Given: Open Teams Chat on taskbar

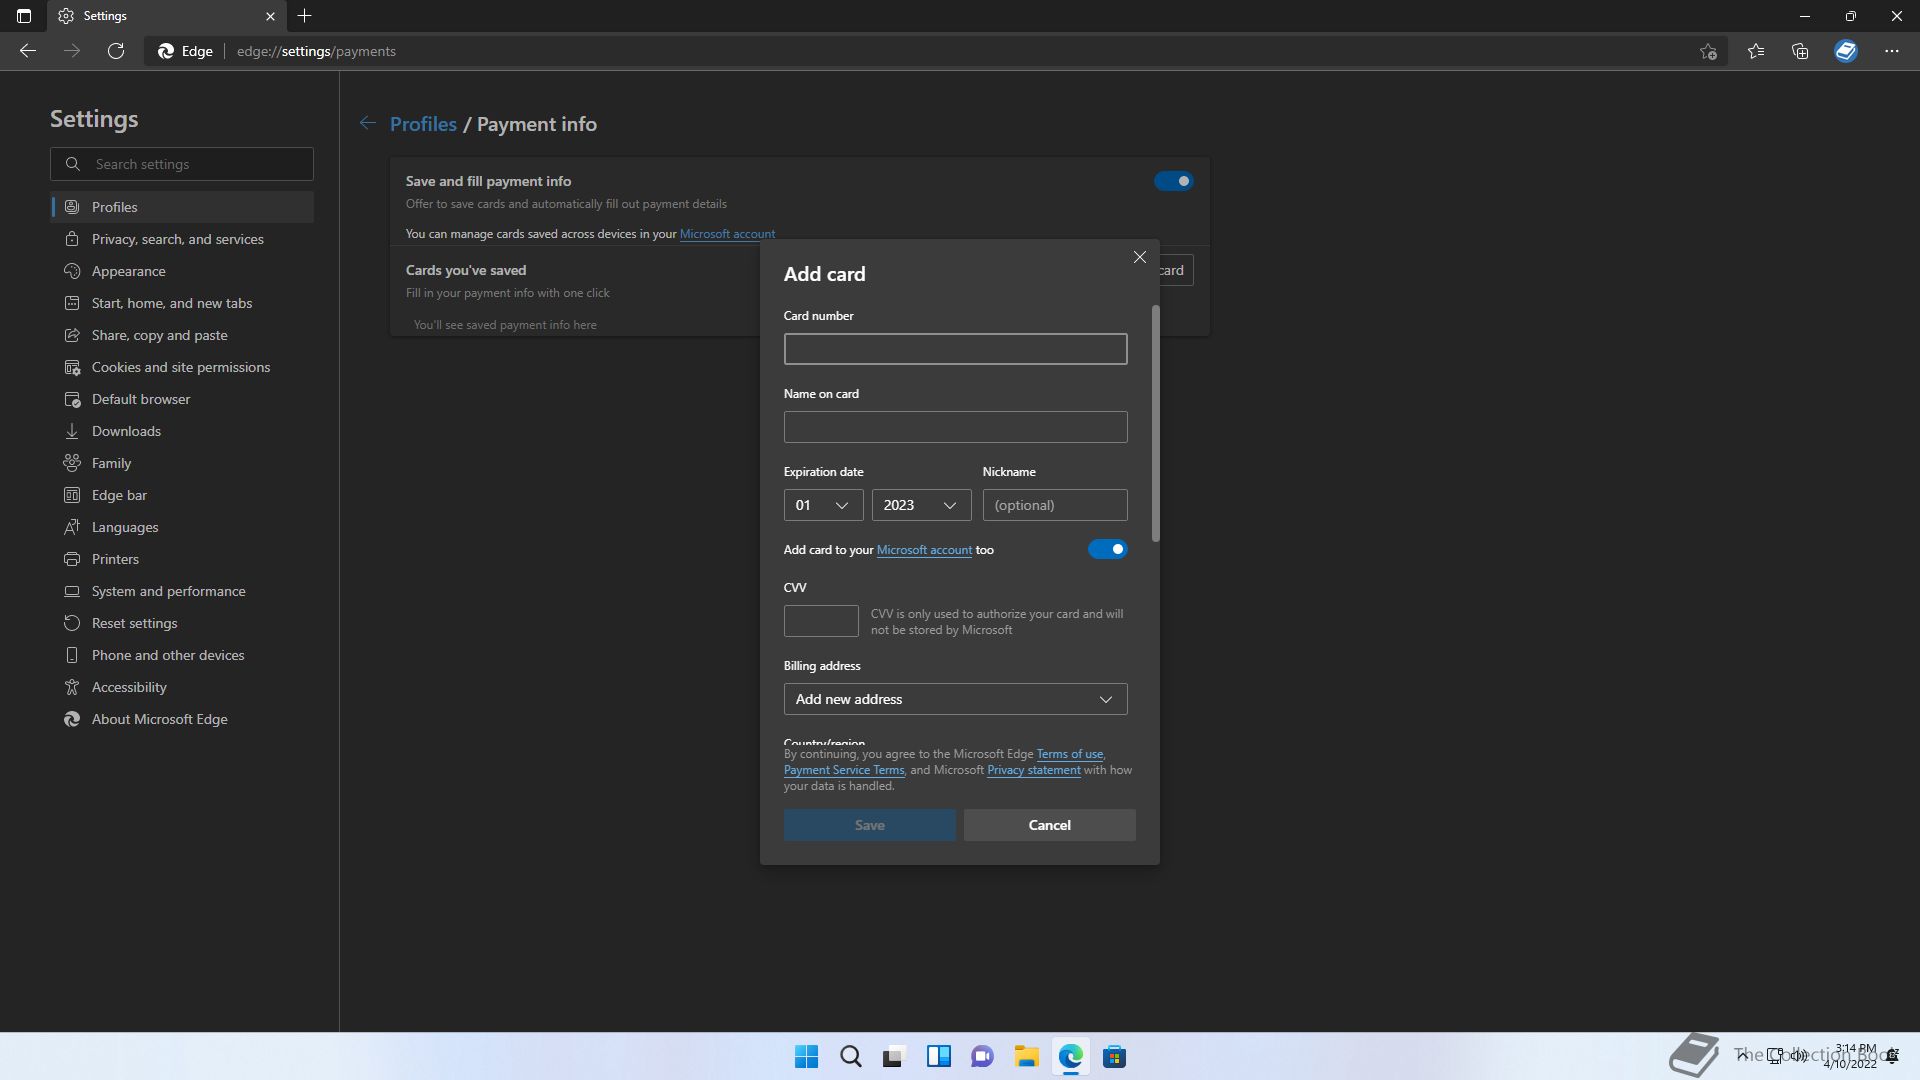Looking at the screenshot, I should (982, 1056).
